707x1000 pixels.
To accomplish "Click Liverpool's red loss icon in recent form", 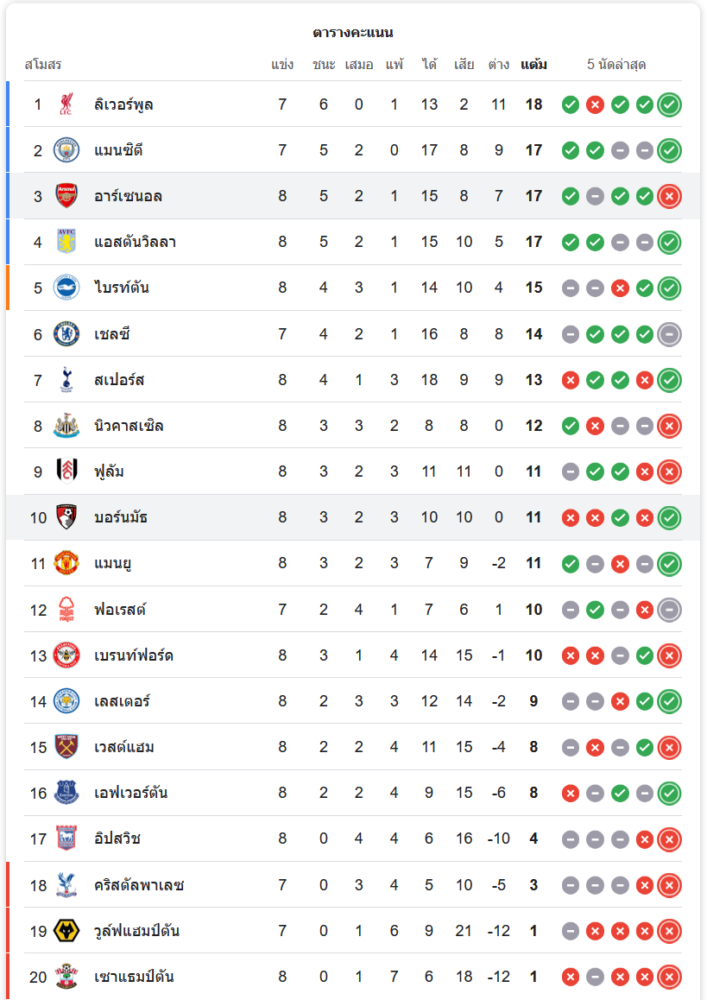I will click(x=595, y=104).
